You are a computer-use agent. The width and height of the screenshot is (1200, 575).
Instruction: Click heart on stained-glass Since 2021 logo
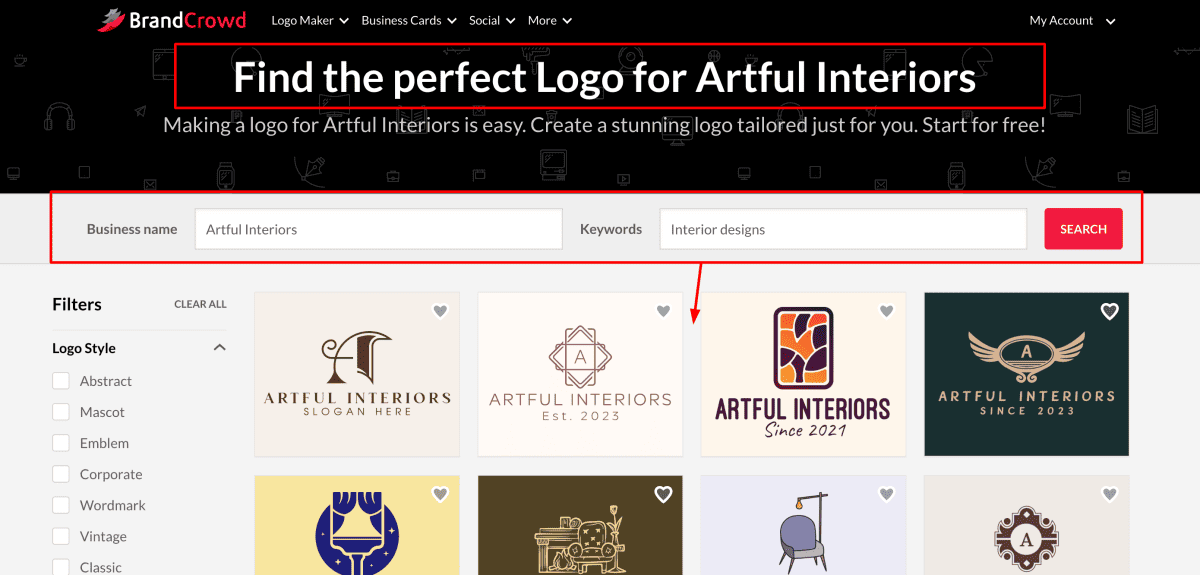point(886,311)
